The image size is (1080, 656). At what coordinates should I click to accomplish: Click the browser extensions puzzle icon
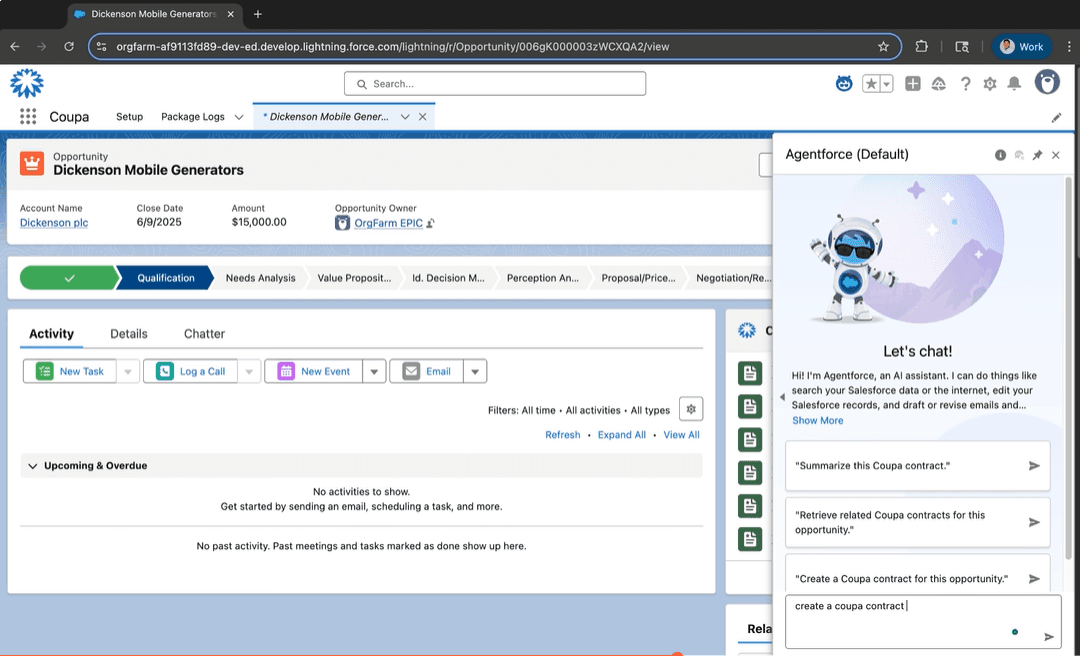click(922, 47)
